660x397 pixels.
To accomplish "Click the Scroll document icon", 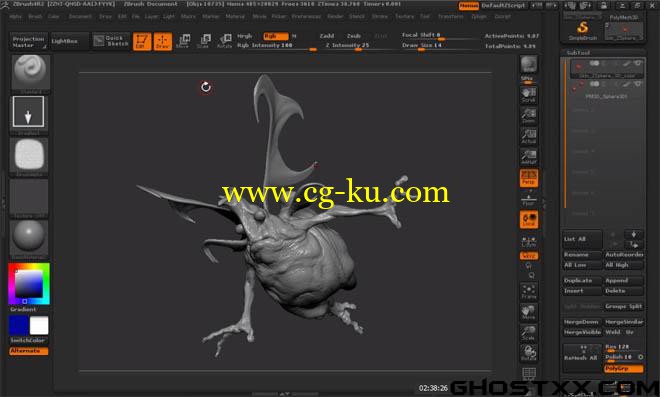I will (529, 95).
